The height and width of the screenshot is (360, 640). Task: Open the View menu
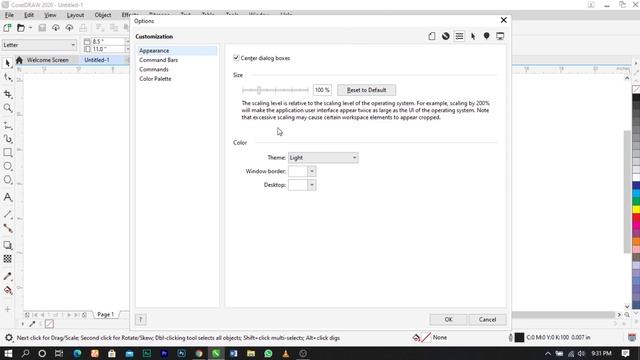(x=50, y=15)
